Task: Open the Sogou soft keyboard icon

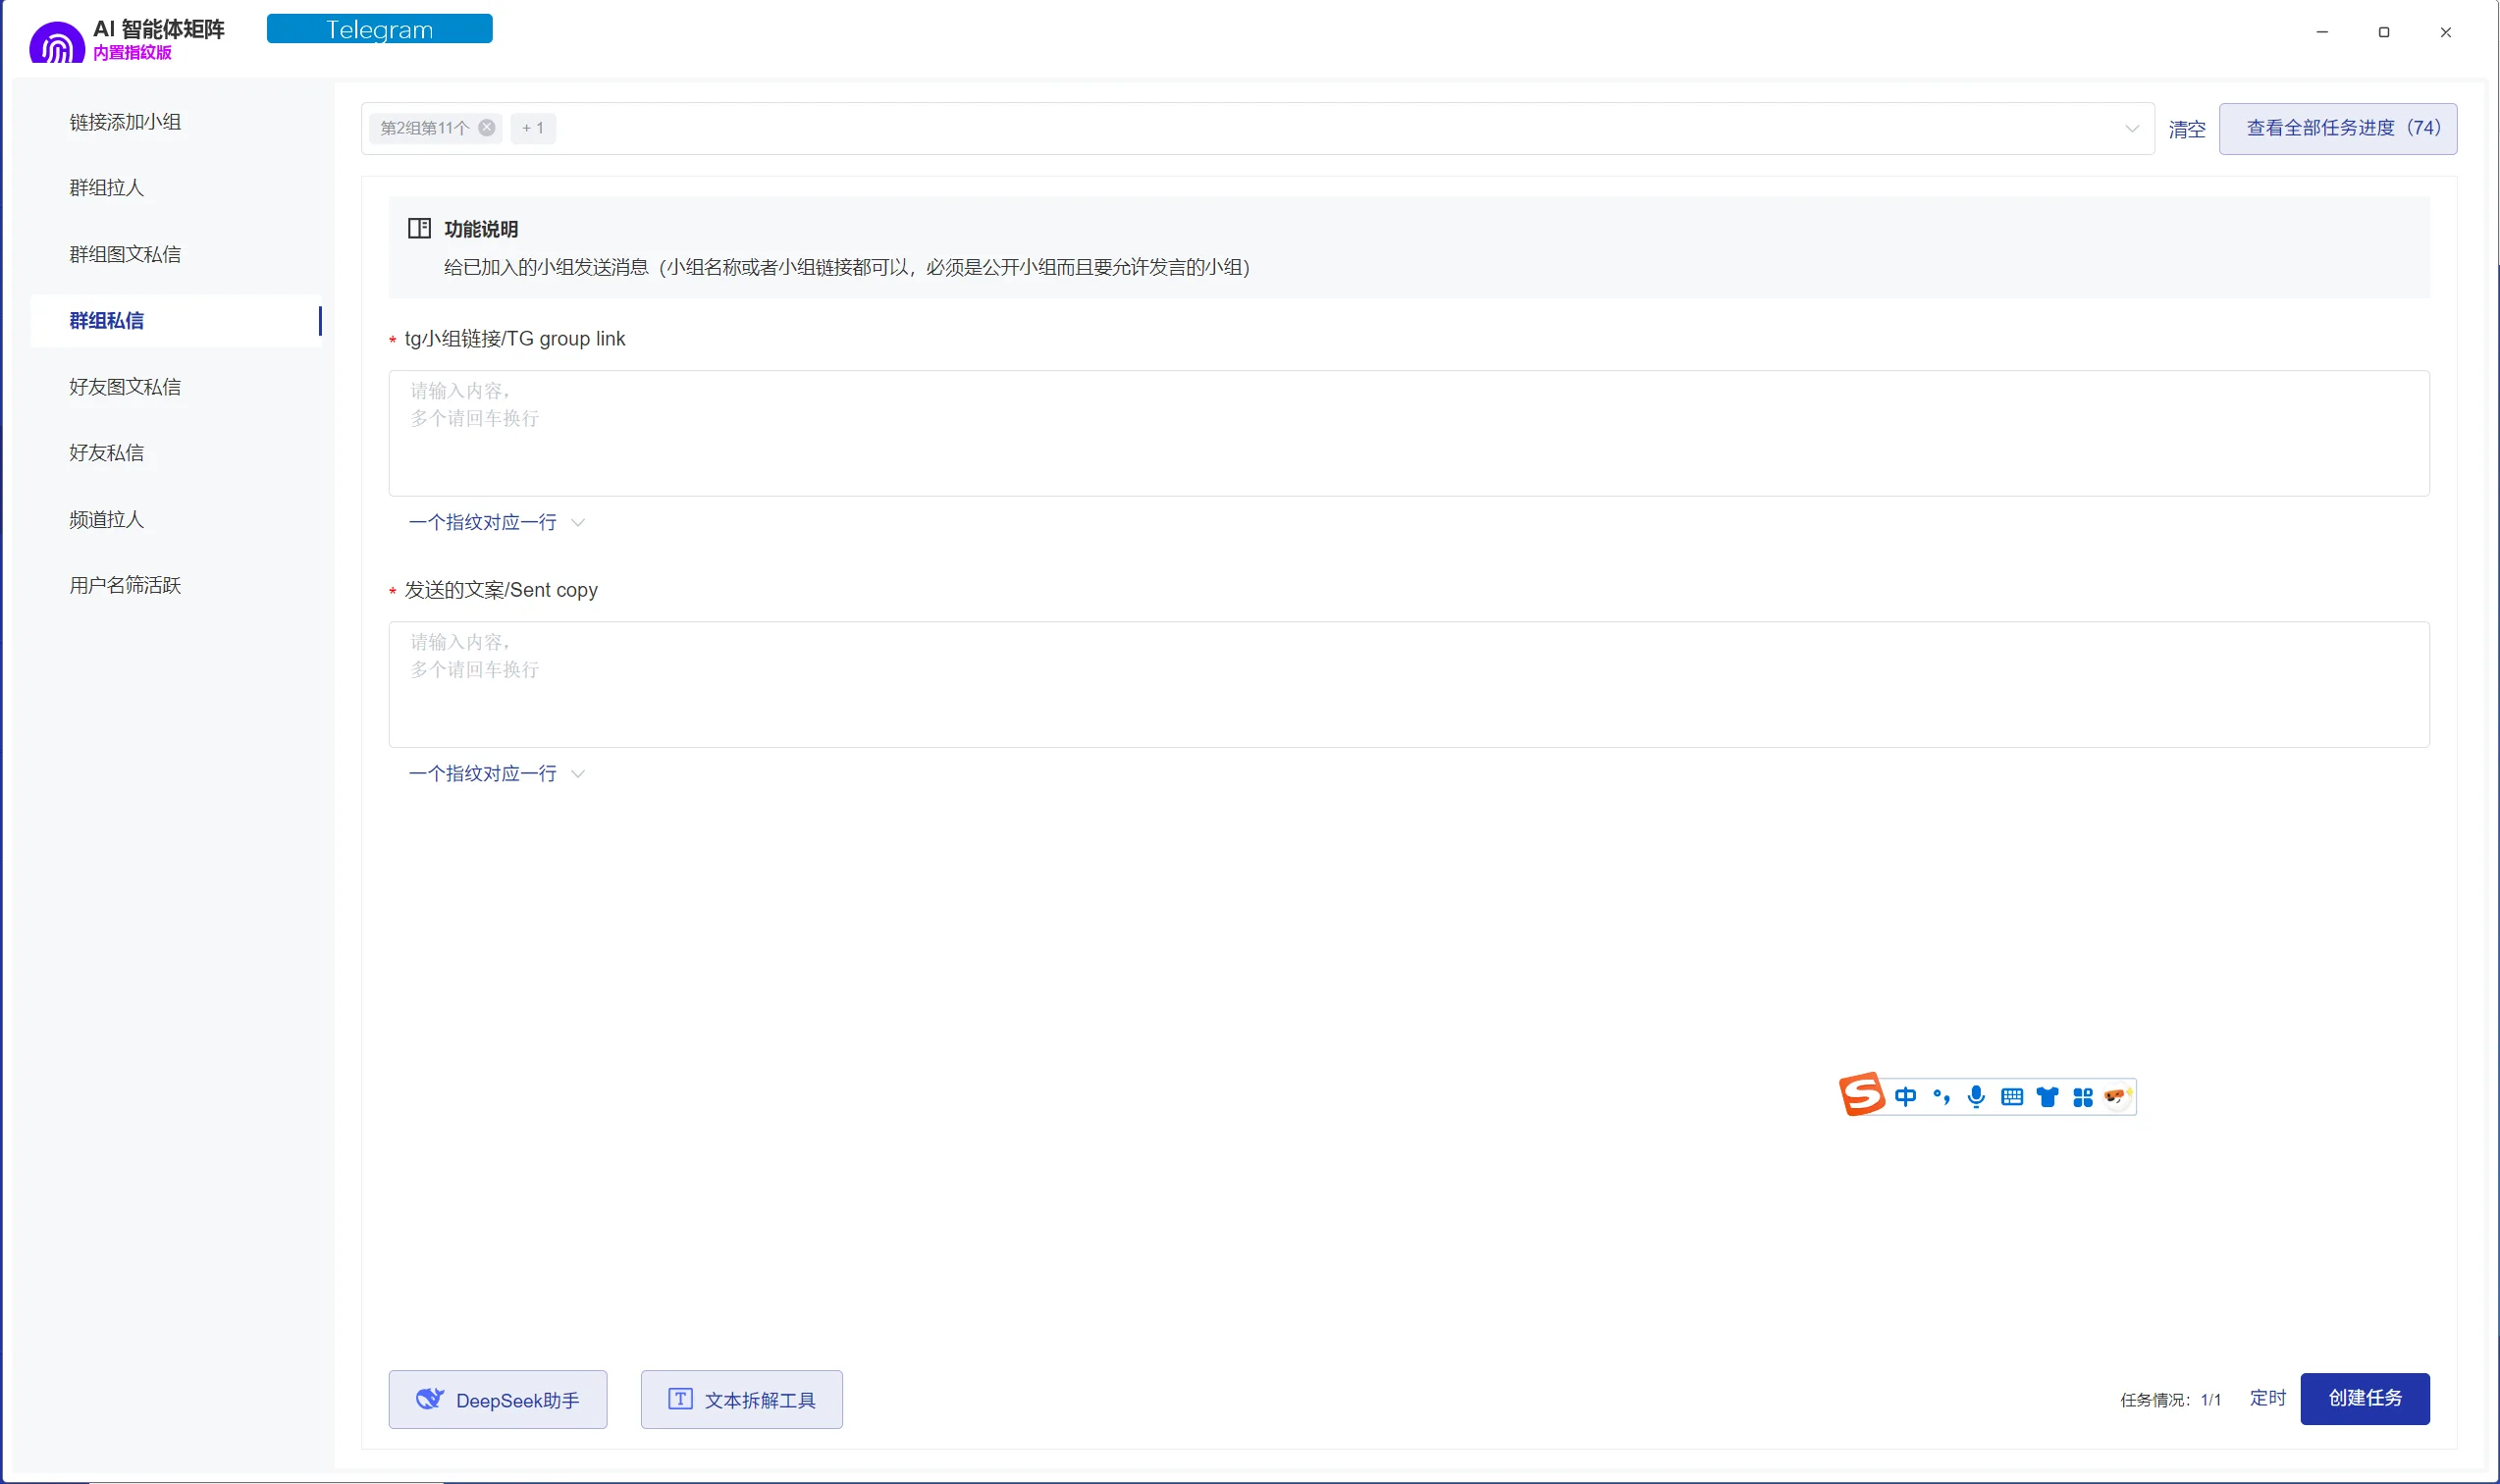Action: tap(2012, 1097)
